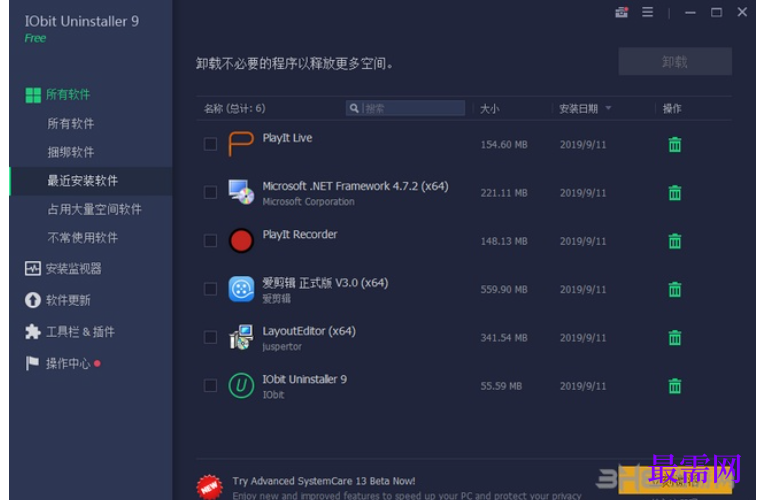Click Try Advanced SystemCare 13 Beta link
This screenshot has height=500, width=760.
coord(324,481)
